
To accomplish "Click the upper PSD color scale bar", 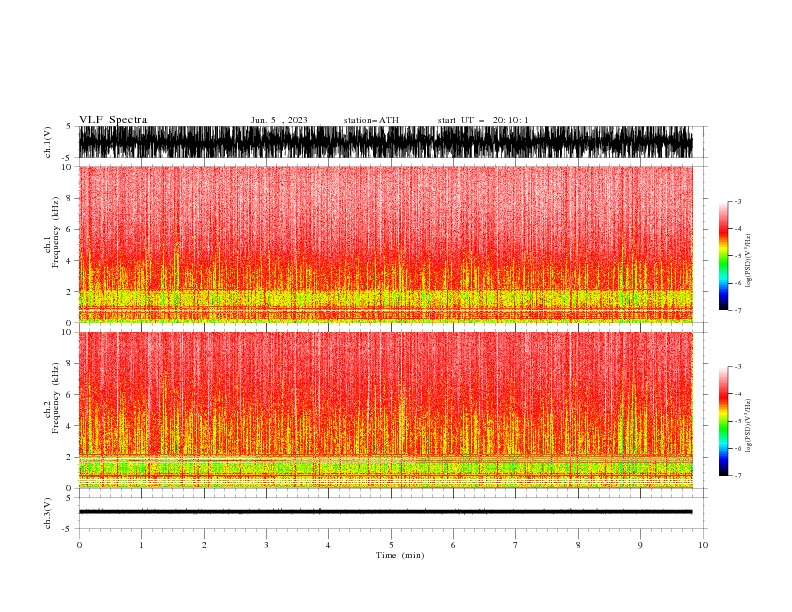I will click(x=723, y=256).
